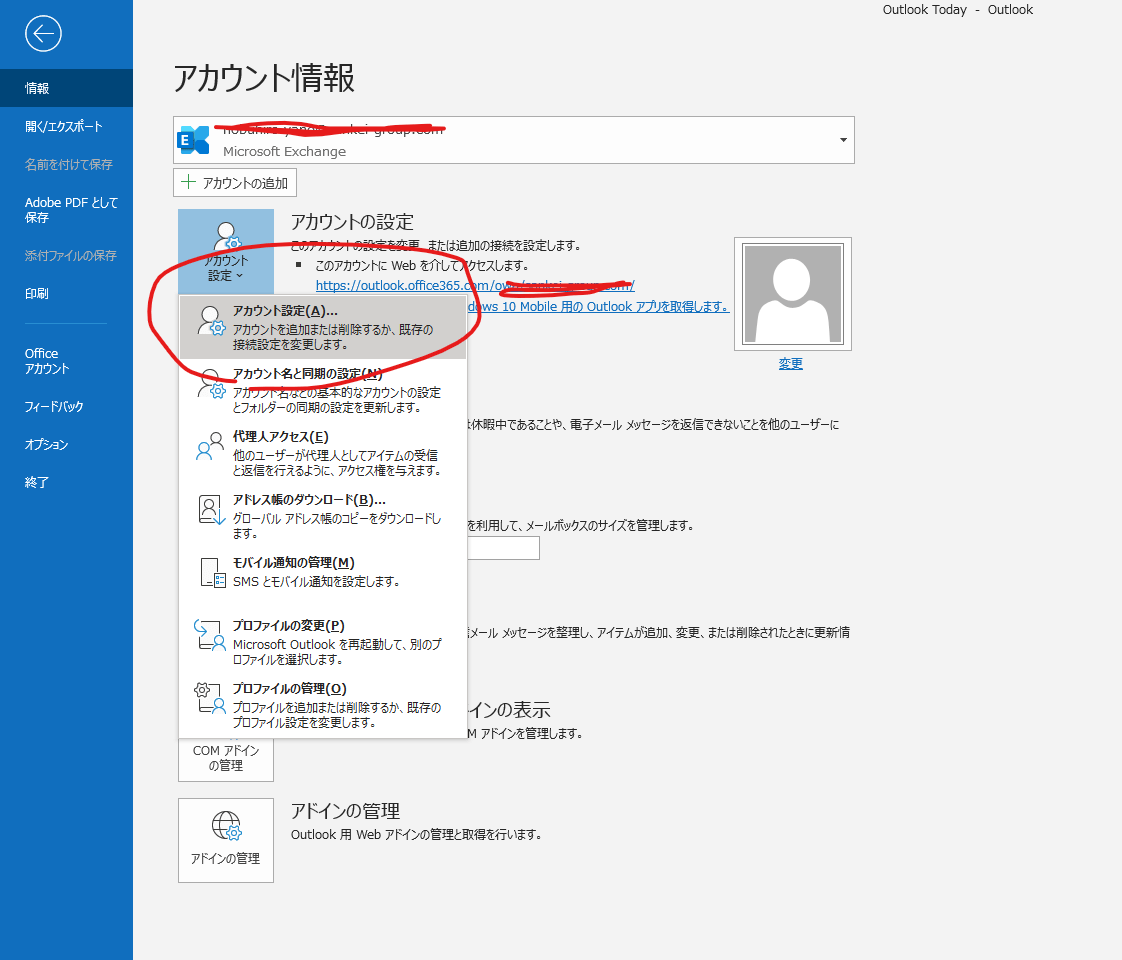The height and width of the screenshot is (960, 1122).
Task: Click the アドインの管理 button label
Action: 225,858
